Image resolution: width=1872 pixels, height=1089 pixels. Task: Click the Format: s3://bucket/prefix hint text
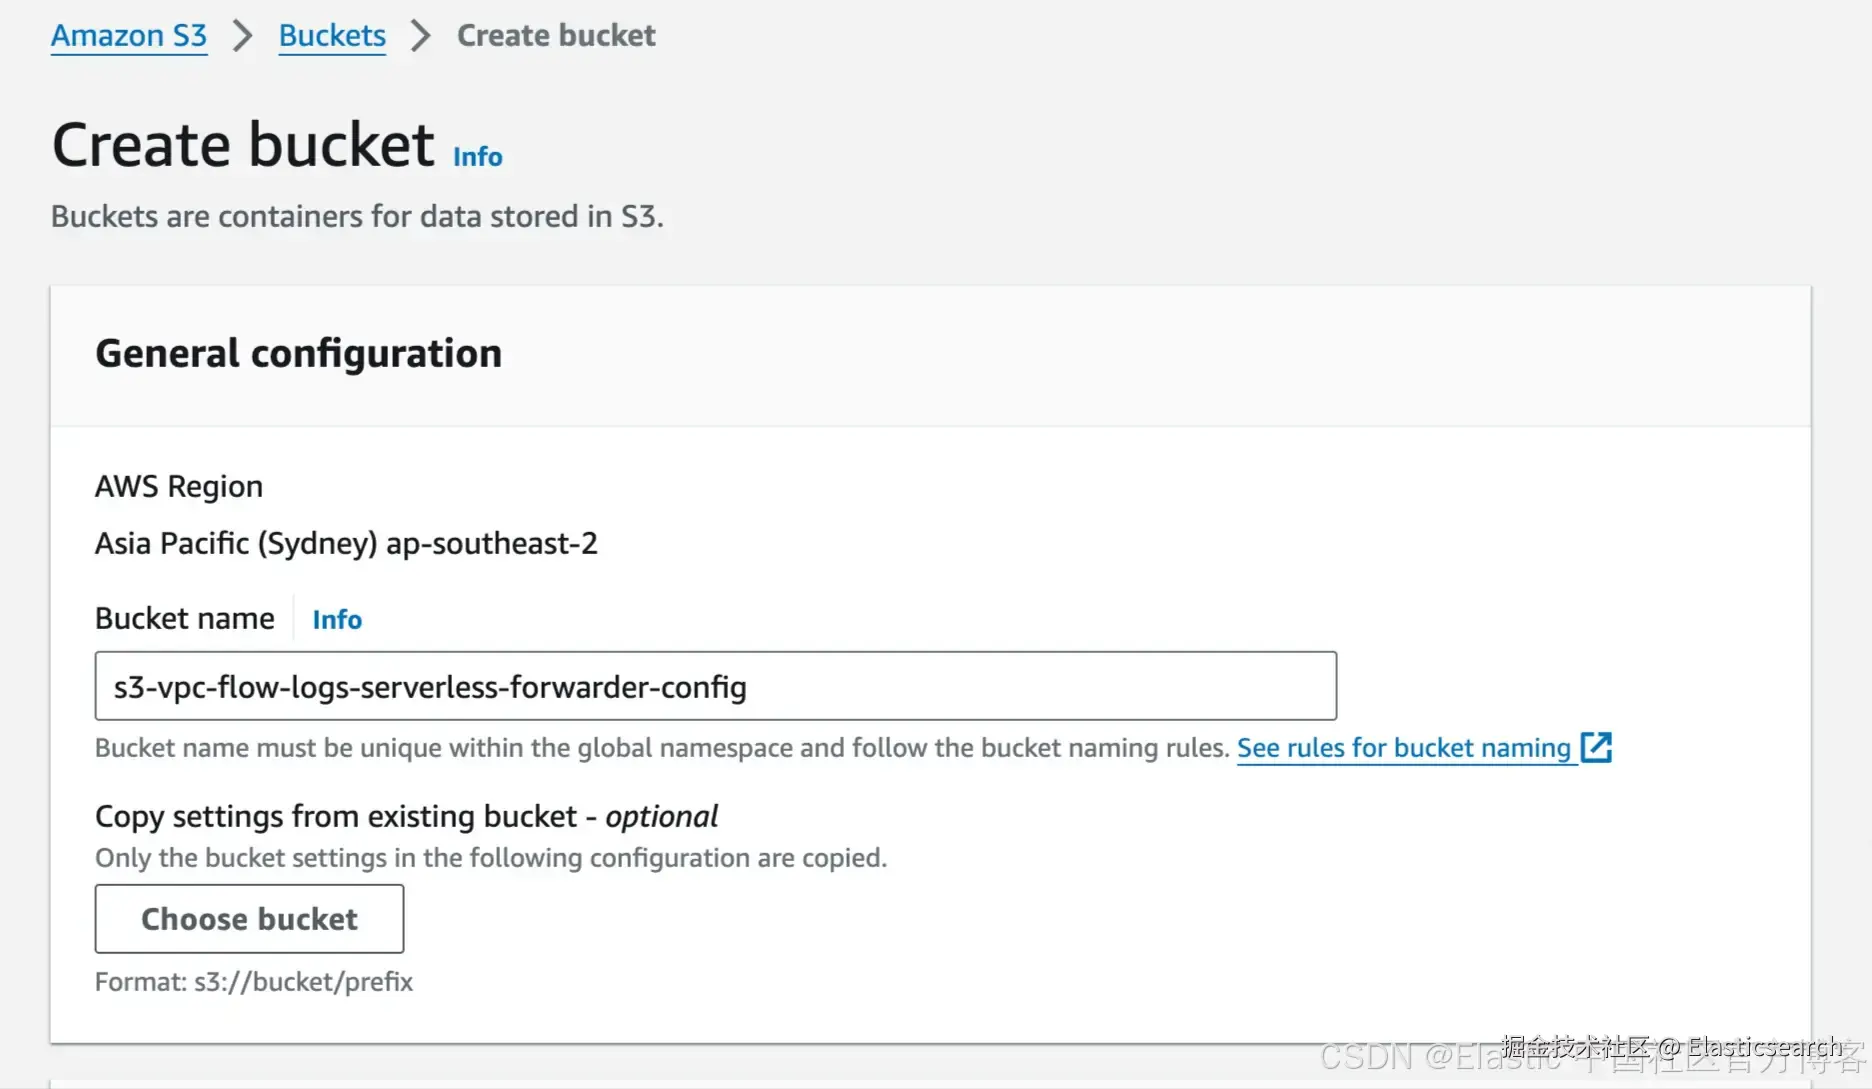tap(254, 982)
